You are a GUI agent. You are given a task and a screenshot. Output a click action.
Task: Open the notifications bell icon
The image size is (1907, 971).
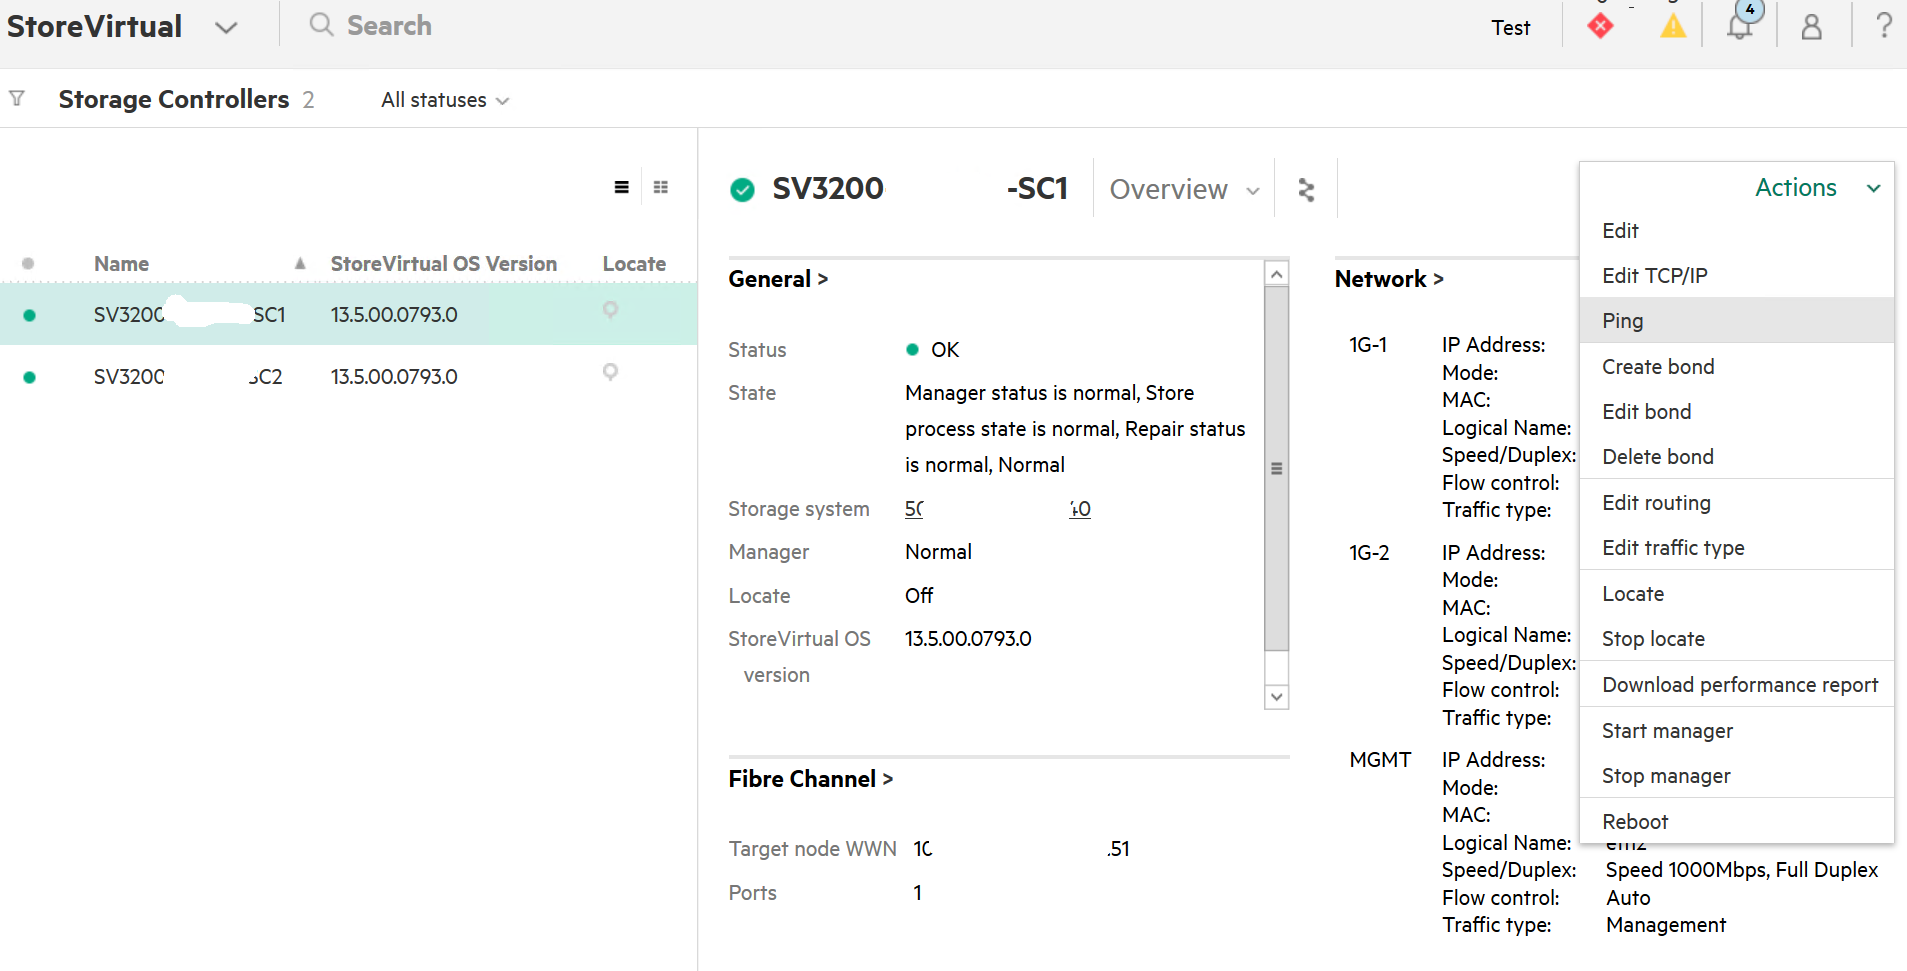(x=1741, y=24)
